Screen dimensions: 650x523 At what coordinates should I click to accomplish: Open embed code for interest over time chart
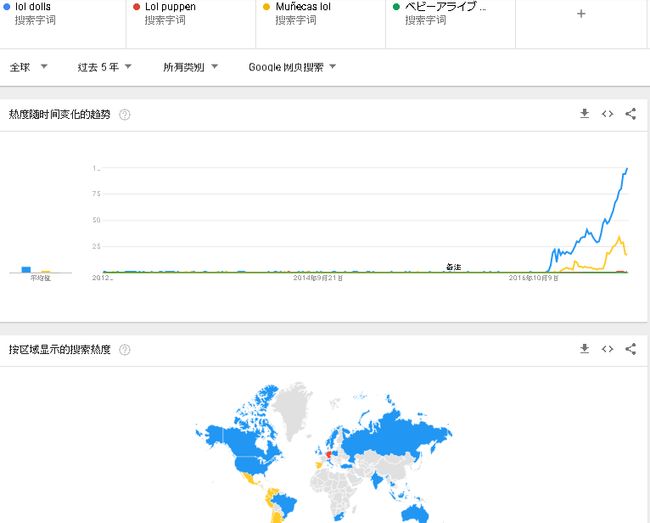point(607,114)
